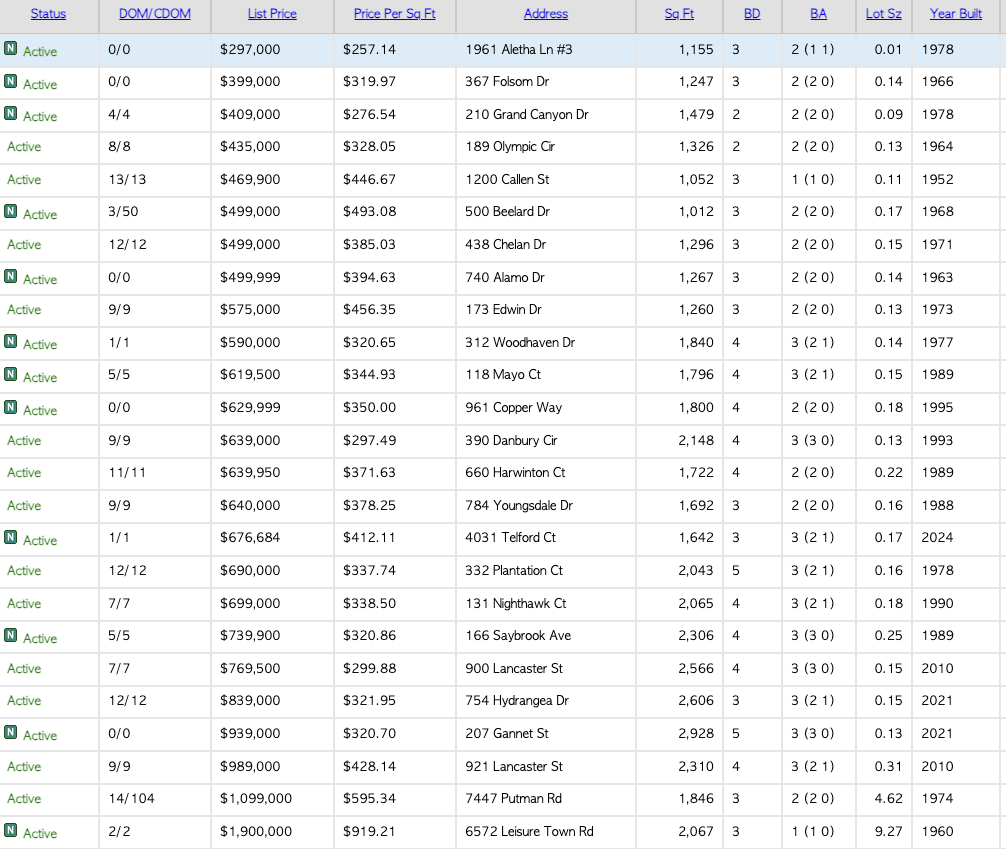Image resolution: width=1006 pixels, height=850 pixels.
Task: Select the $939,000 list price
Action: [x=250, y=733]
